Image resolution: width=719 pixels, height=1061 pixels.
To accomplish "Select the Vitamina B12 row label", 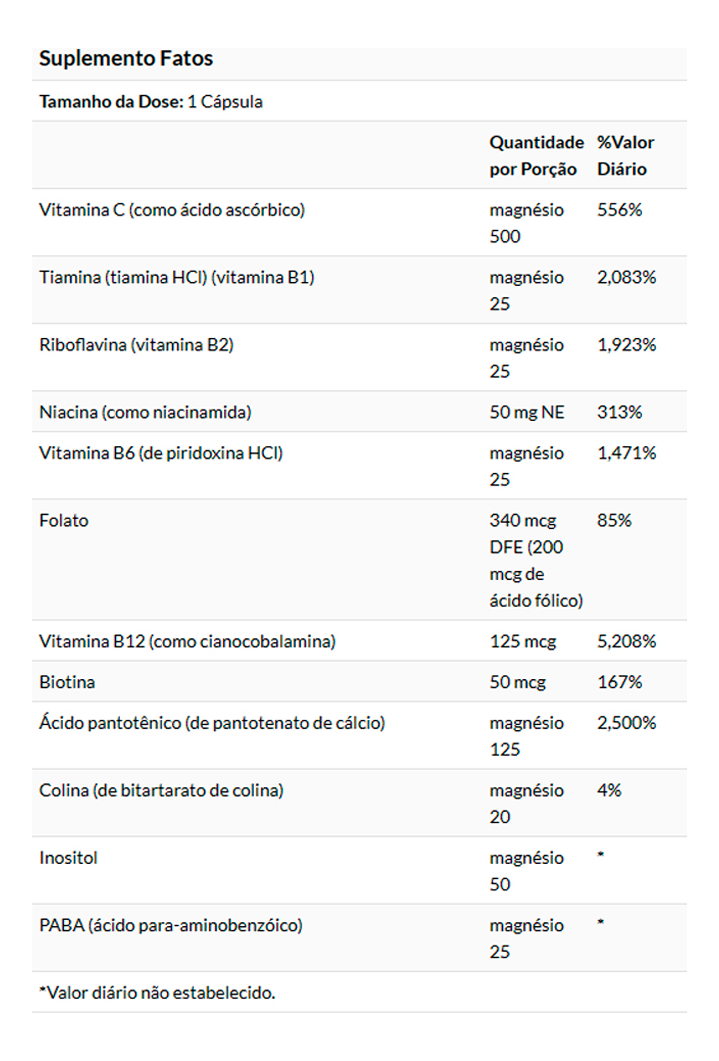I will (x=187, y=642).
